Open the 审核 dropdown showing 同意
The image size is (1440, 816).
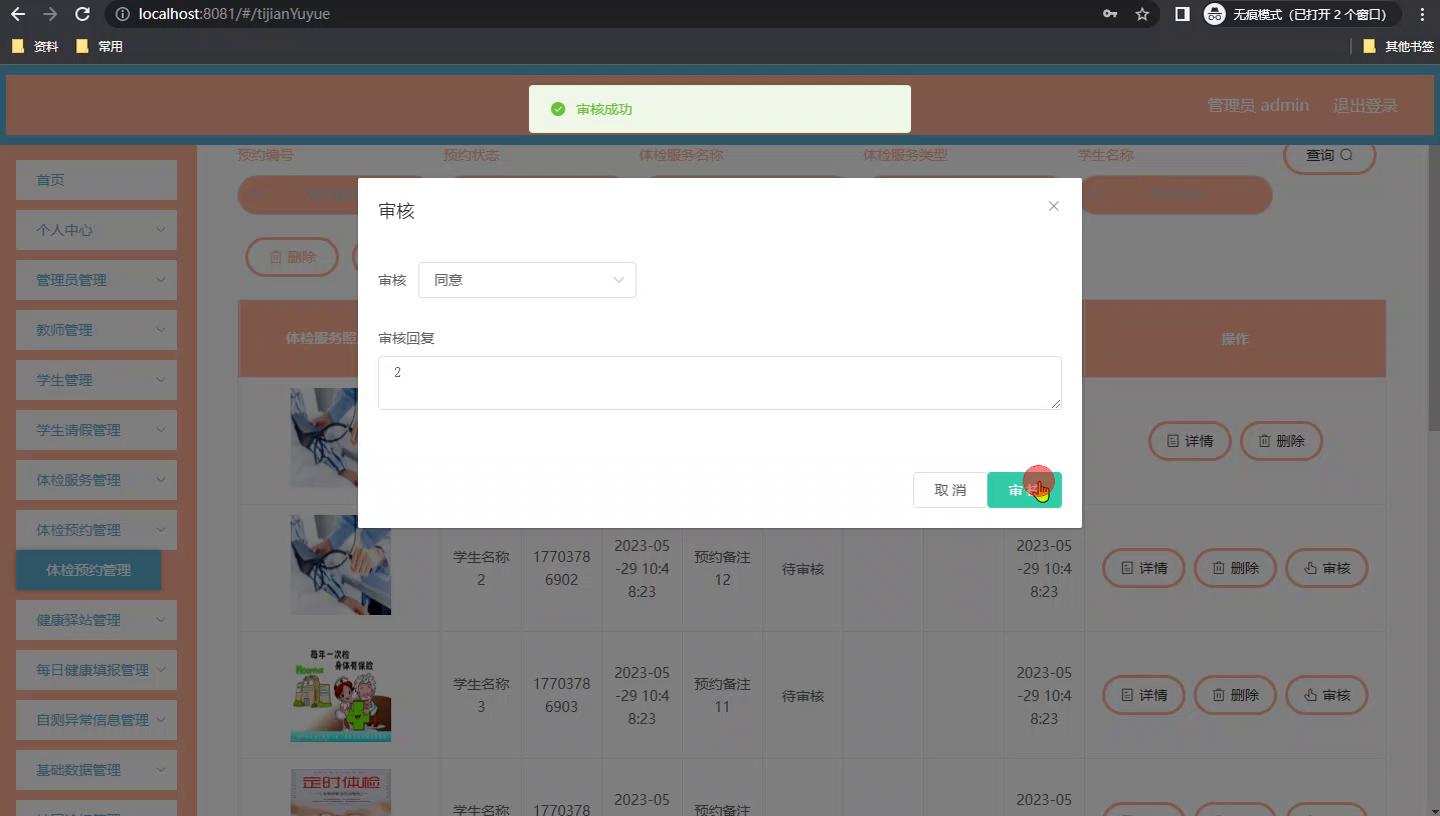(x=527, y=280)
